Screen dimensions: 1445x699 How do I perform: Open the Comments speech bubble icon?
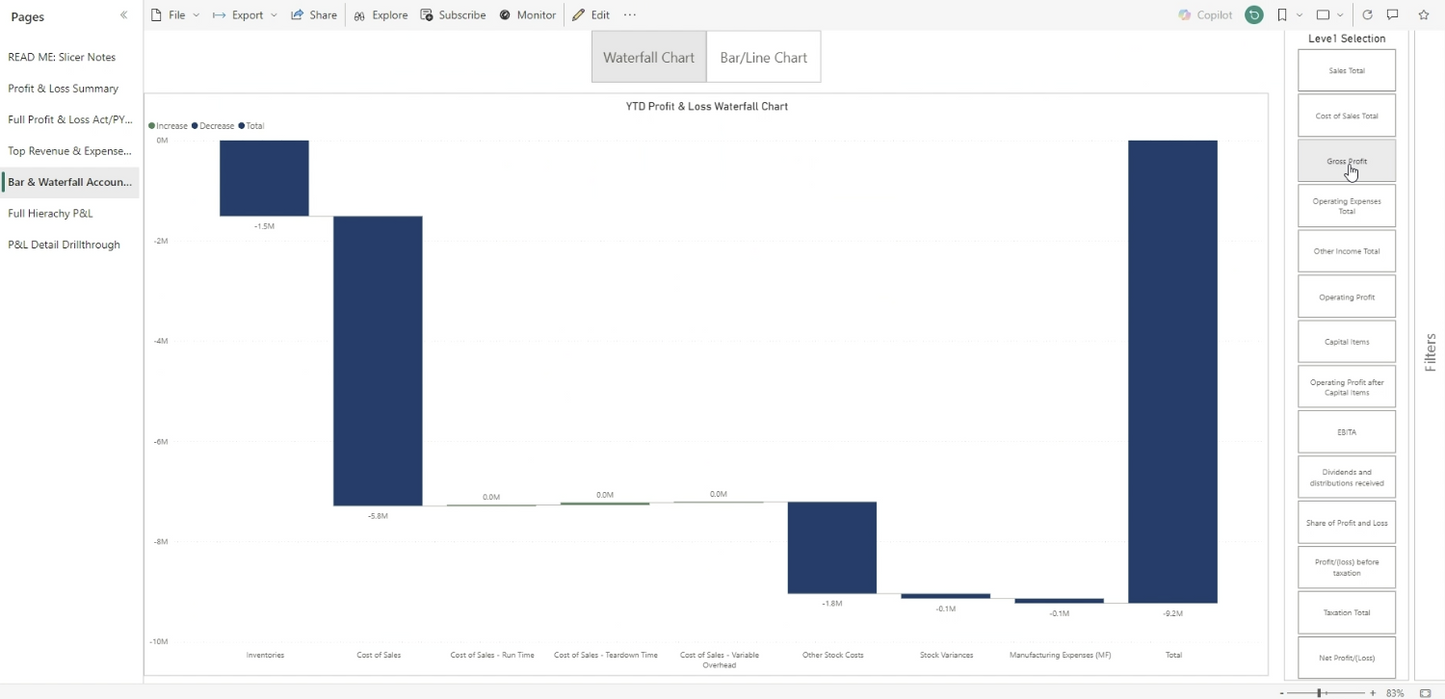coord(1393,15)
